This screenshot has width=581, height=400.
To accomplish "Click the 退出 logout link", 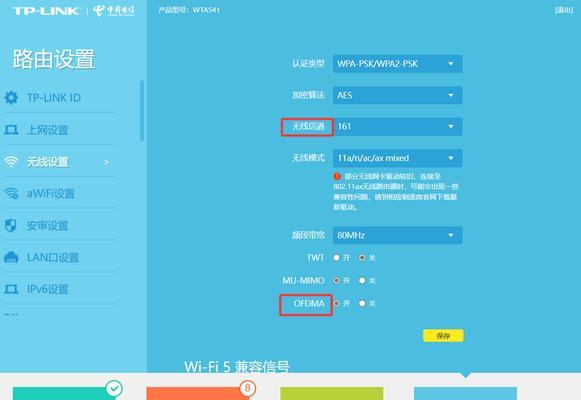I will click(x=564, y=10).
